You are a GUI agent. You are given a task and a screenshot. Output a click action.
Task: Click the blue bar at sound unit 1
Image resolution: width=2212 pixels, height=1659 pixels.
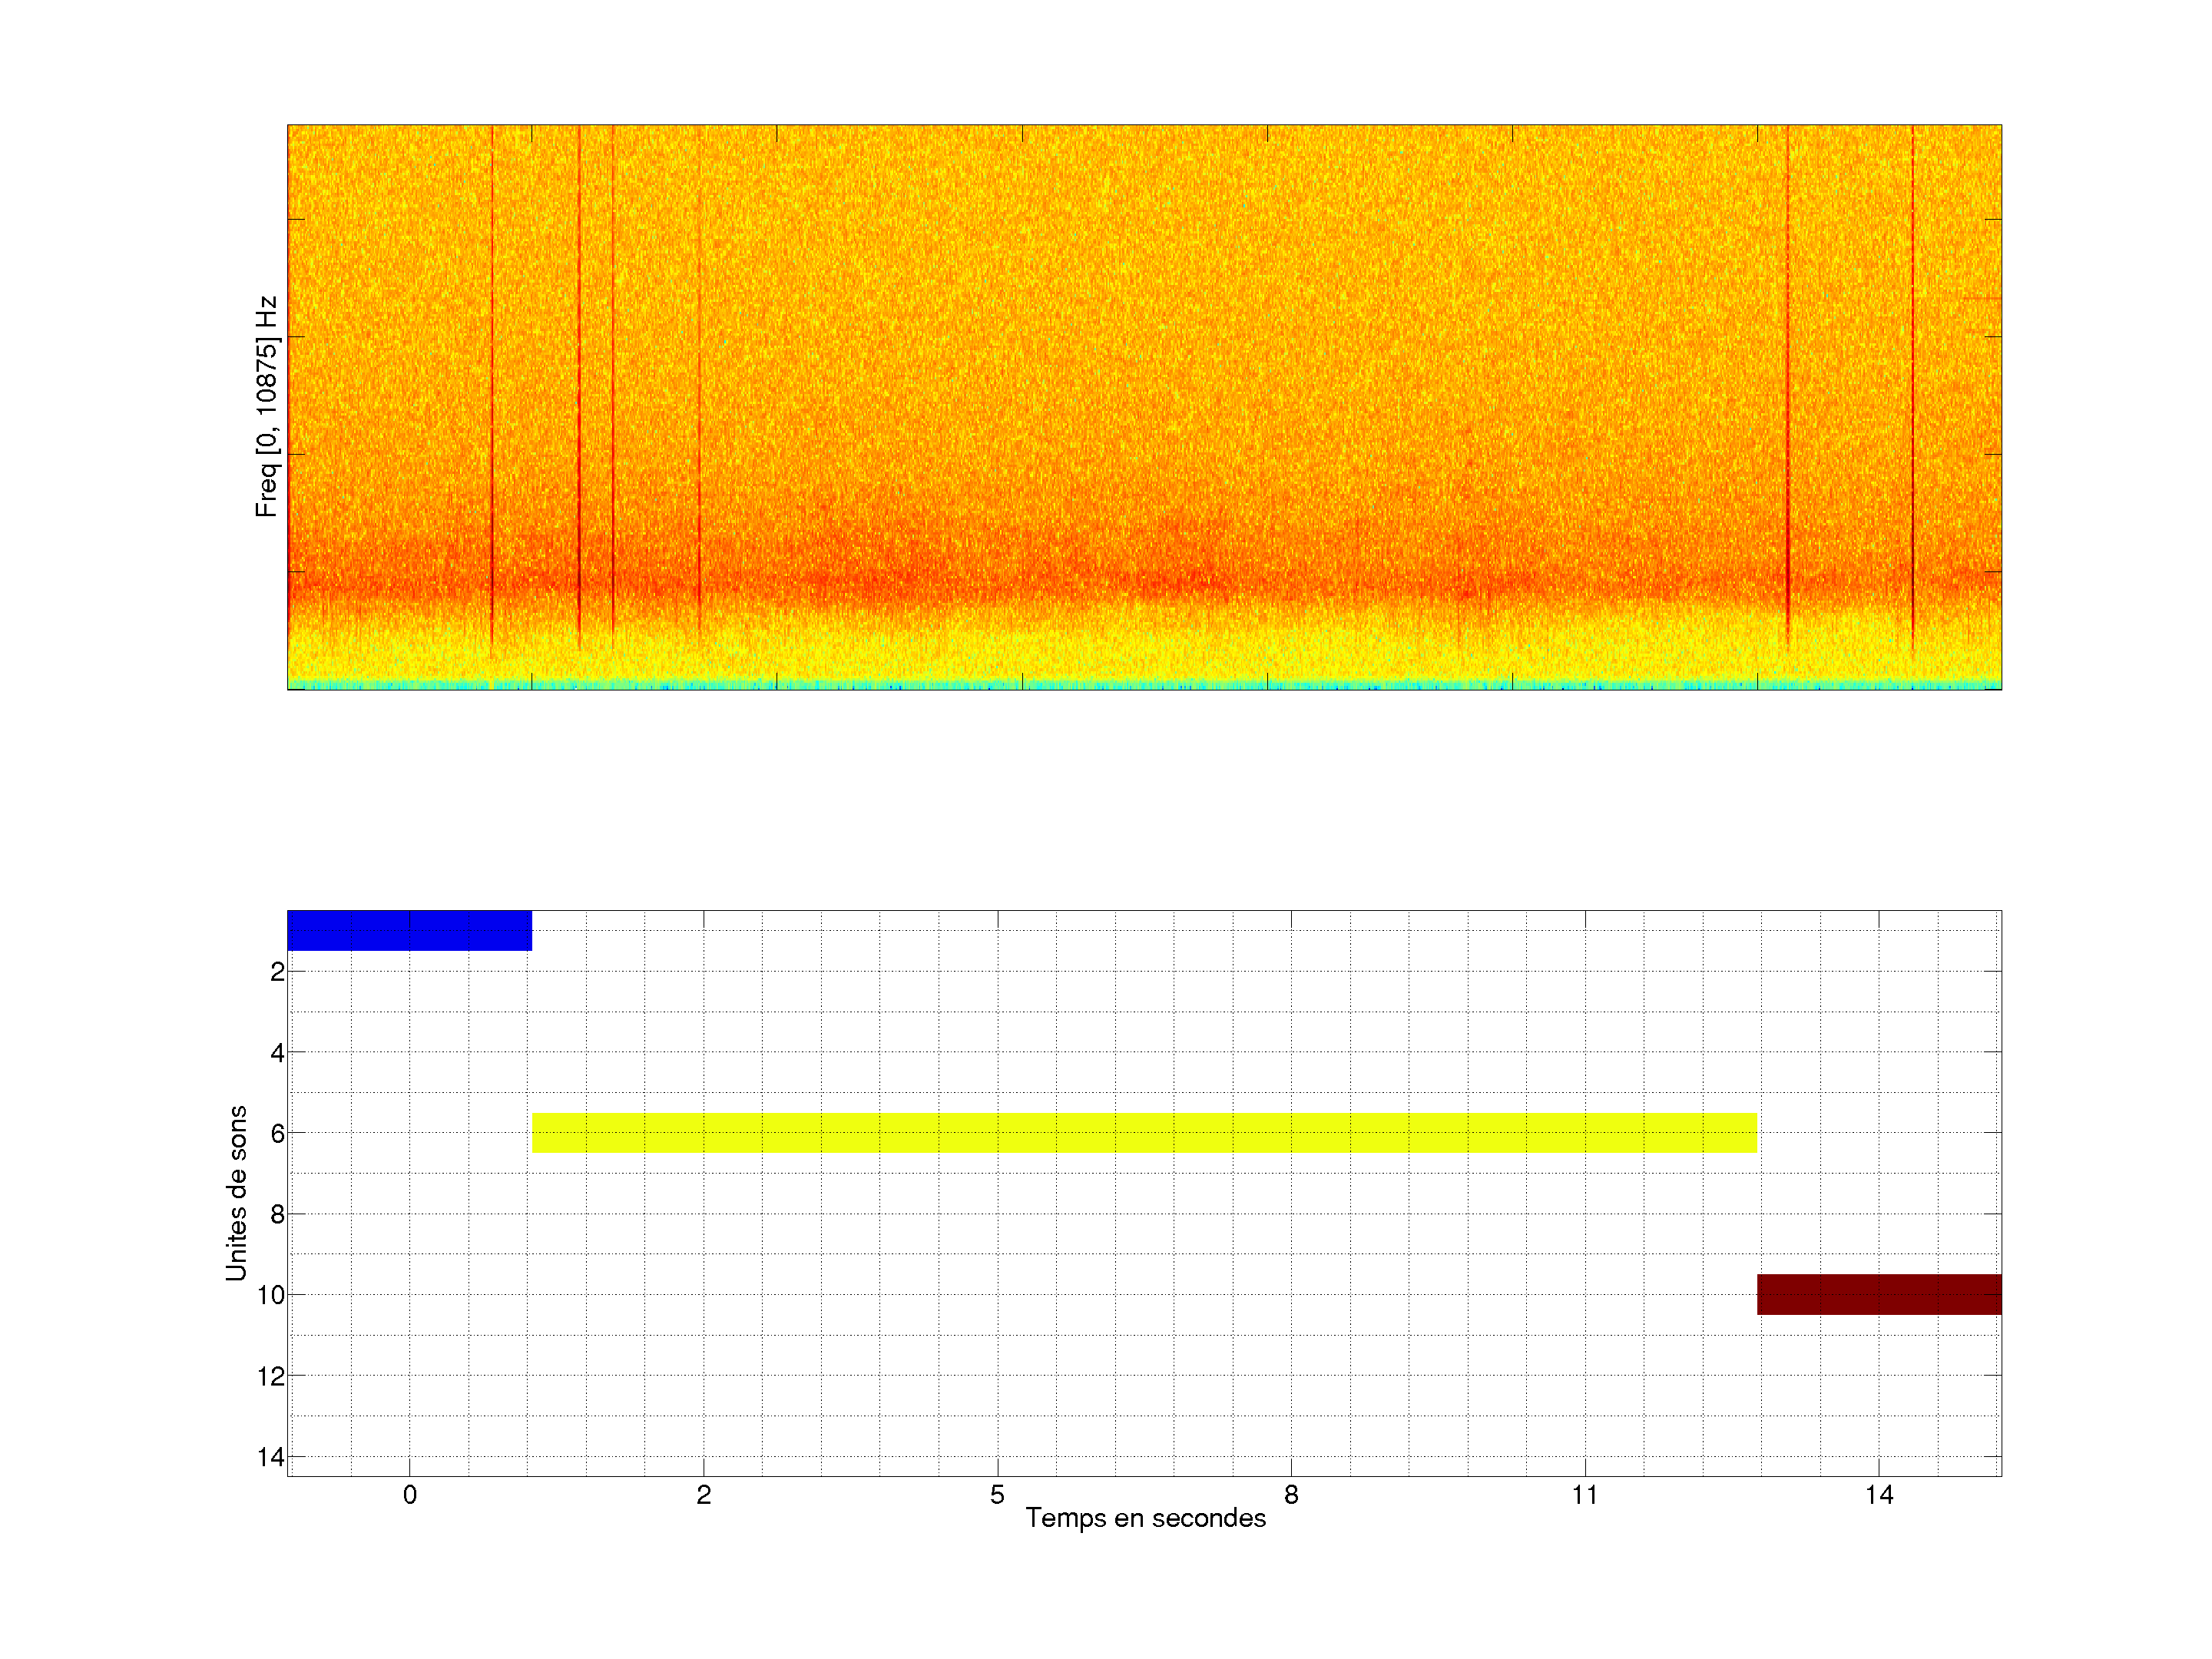409,930
